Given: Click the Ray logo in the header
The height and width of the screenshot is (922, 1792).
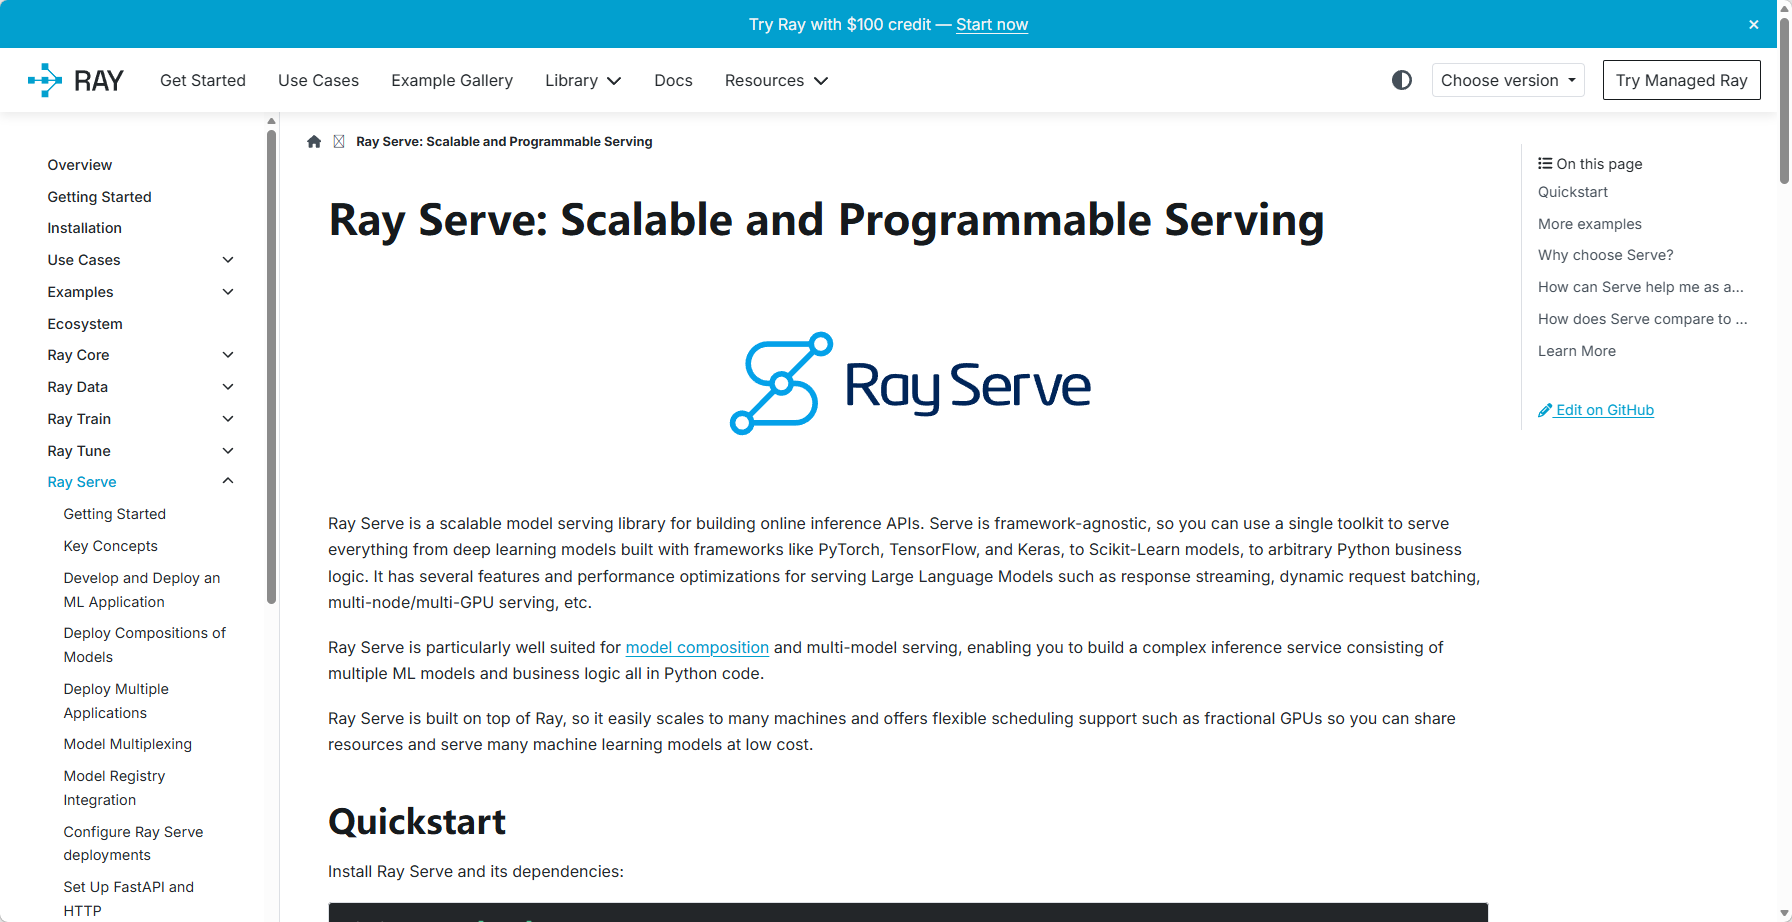Looking at the screenshot, I should pyautogui.click(x=76, y=80).
